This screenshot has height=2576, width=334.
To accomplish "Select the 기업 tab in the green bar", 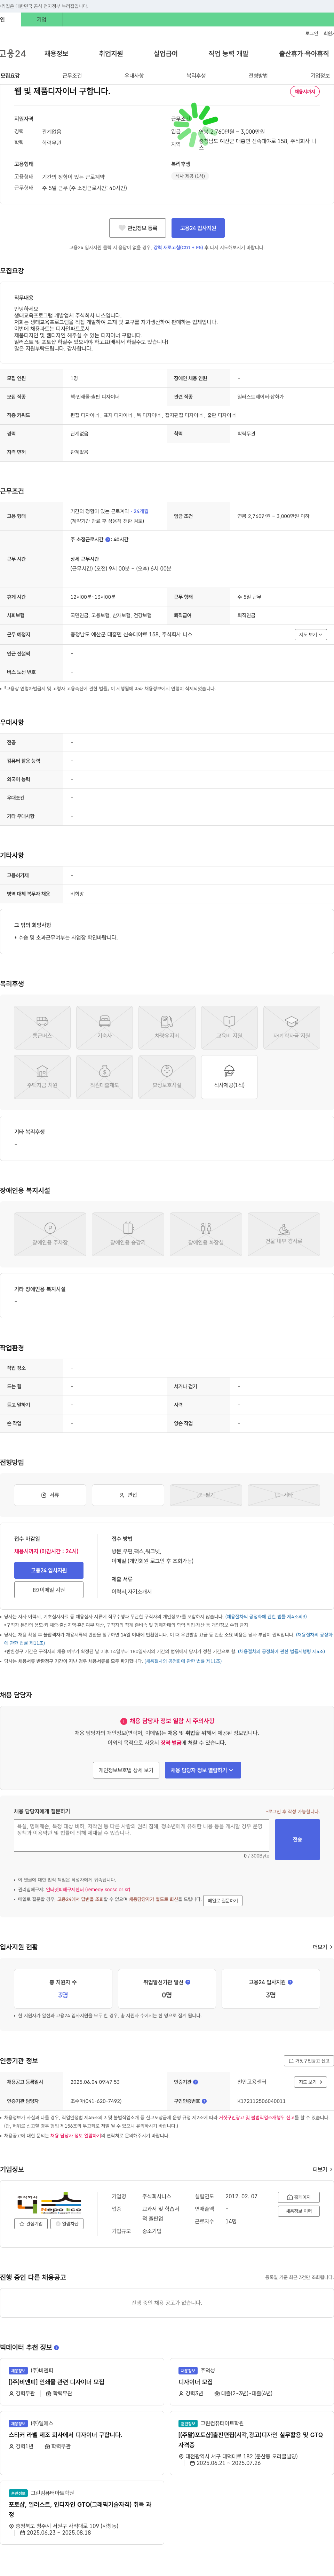I will click(41, 20).
